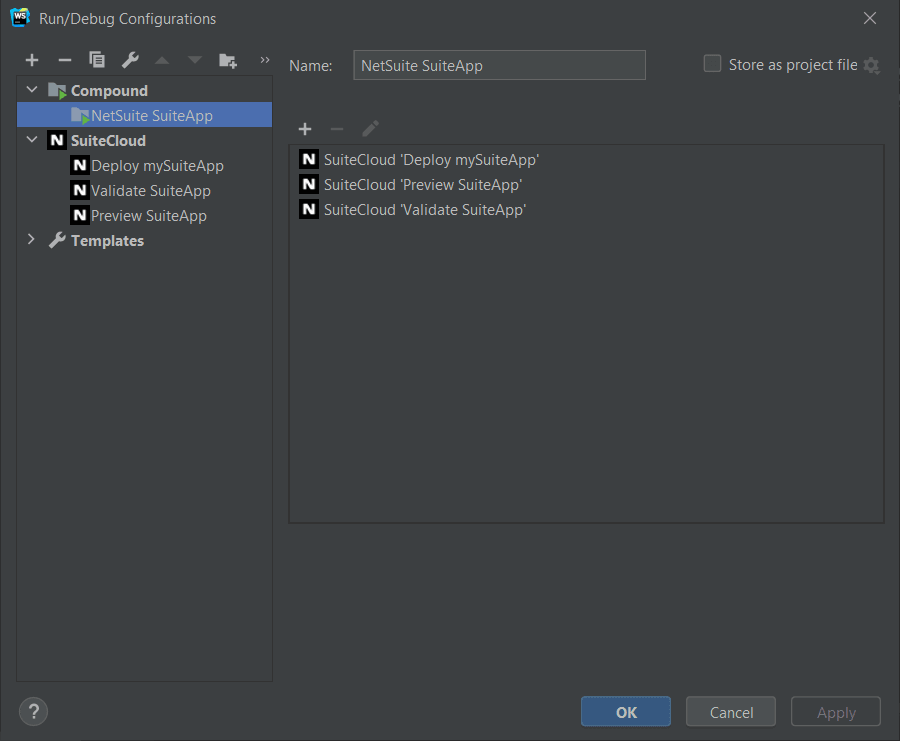Click the Templates group label
900x741 pixels.
click(107, 240)
